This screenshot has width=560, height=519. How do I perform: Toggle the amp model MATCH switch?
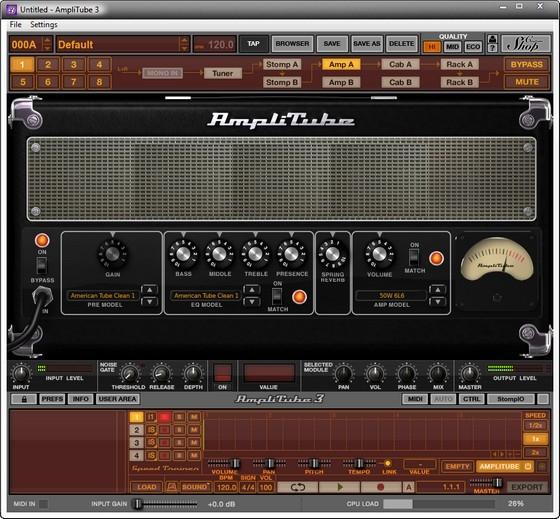coord(414,257)
